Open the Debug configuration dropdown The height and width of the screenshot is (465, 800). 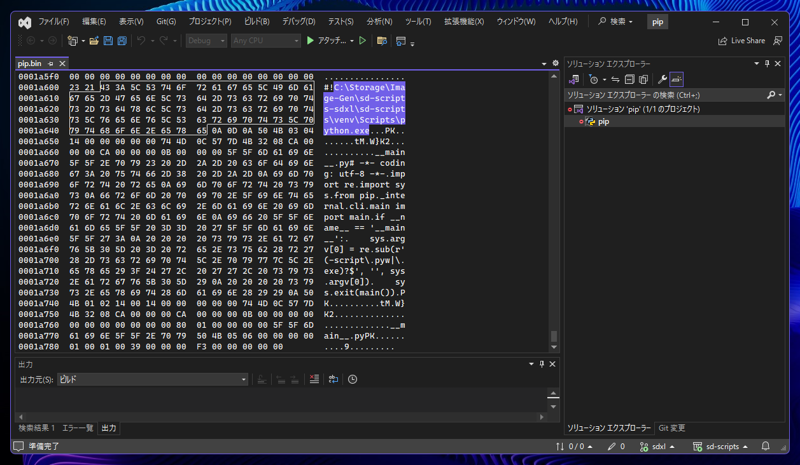(206, 41)
